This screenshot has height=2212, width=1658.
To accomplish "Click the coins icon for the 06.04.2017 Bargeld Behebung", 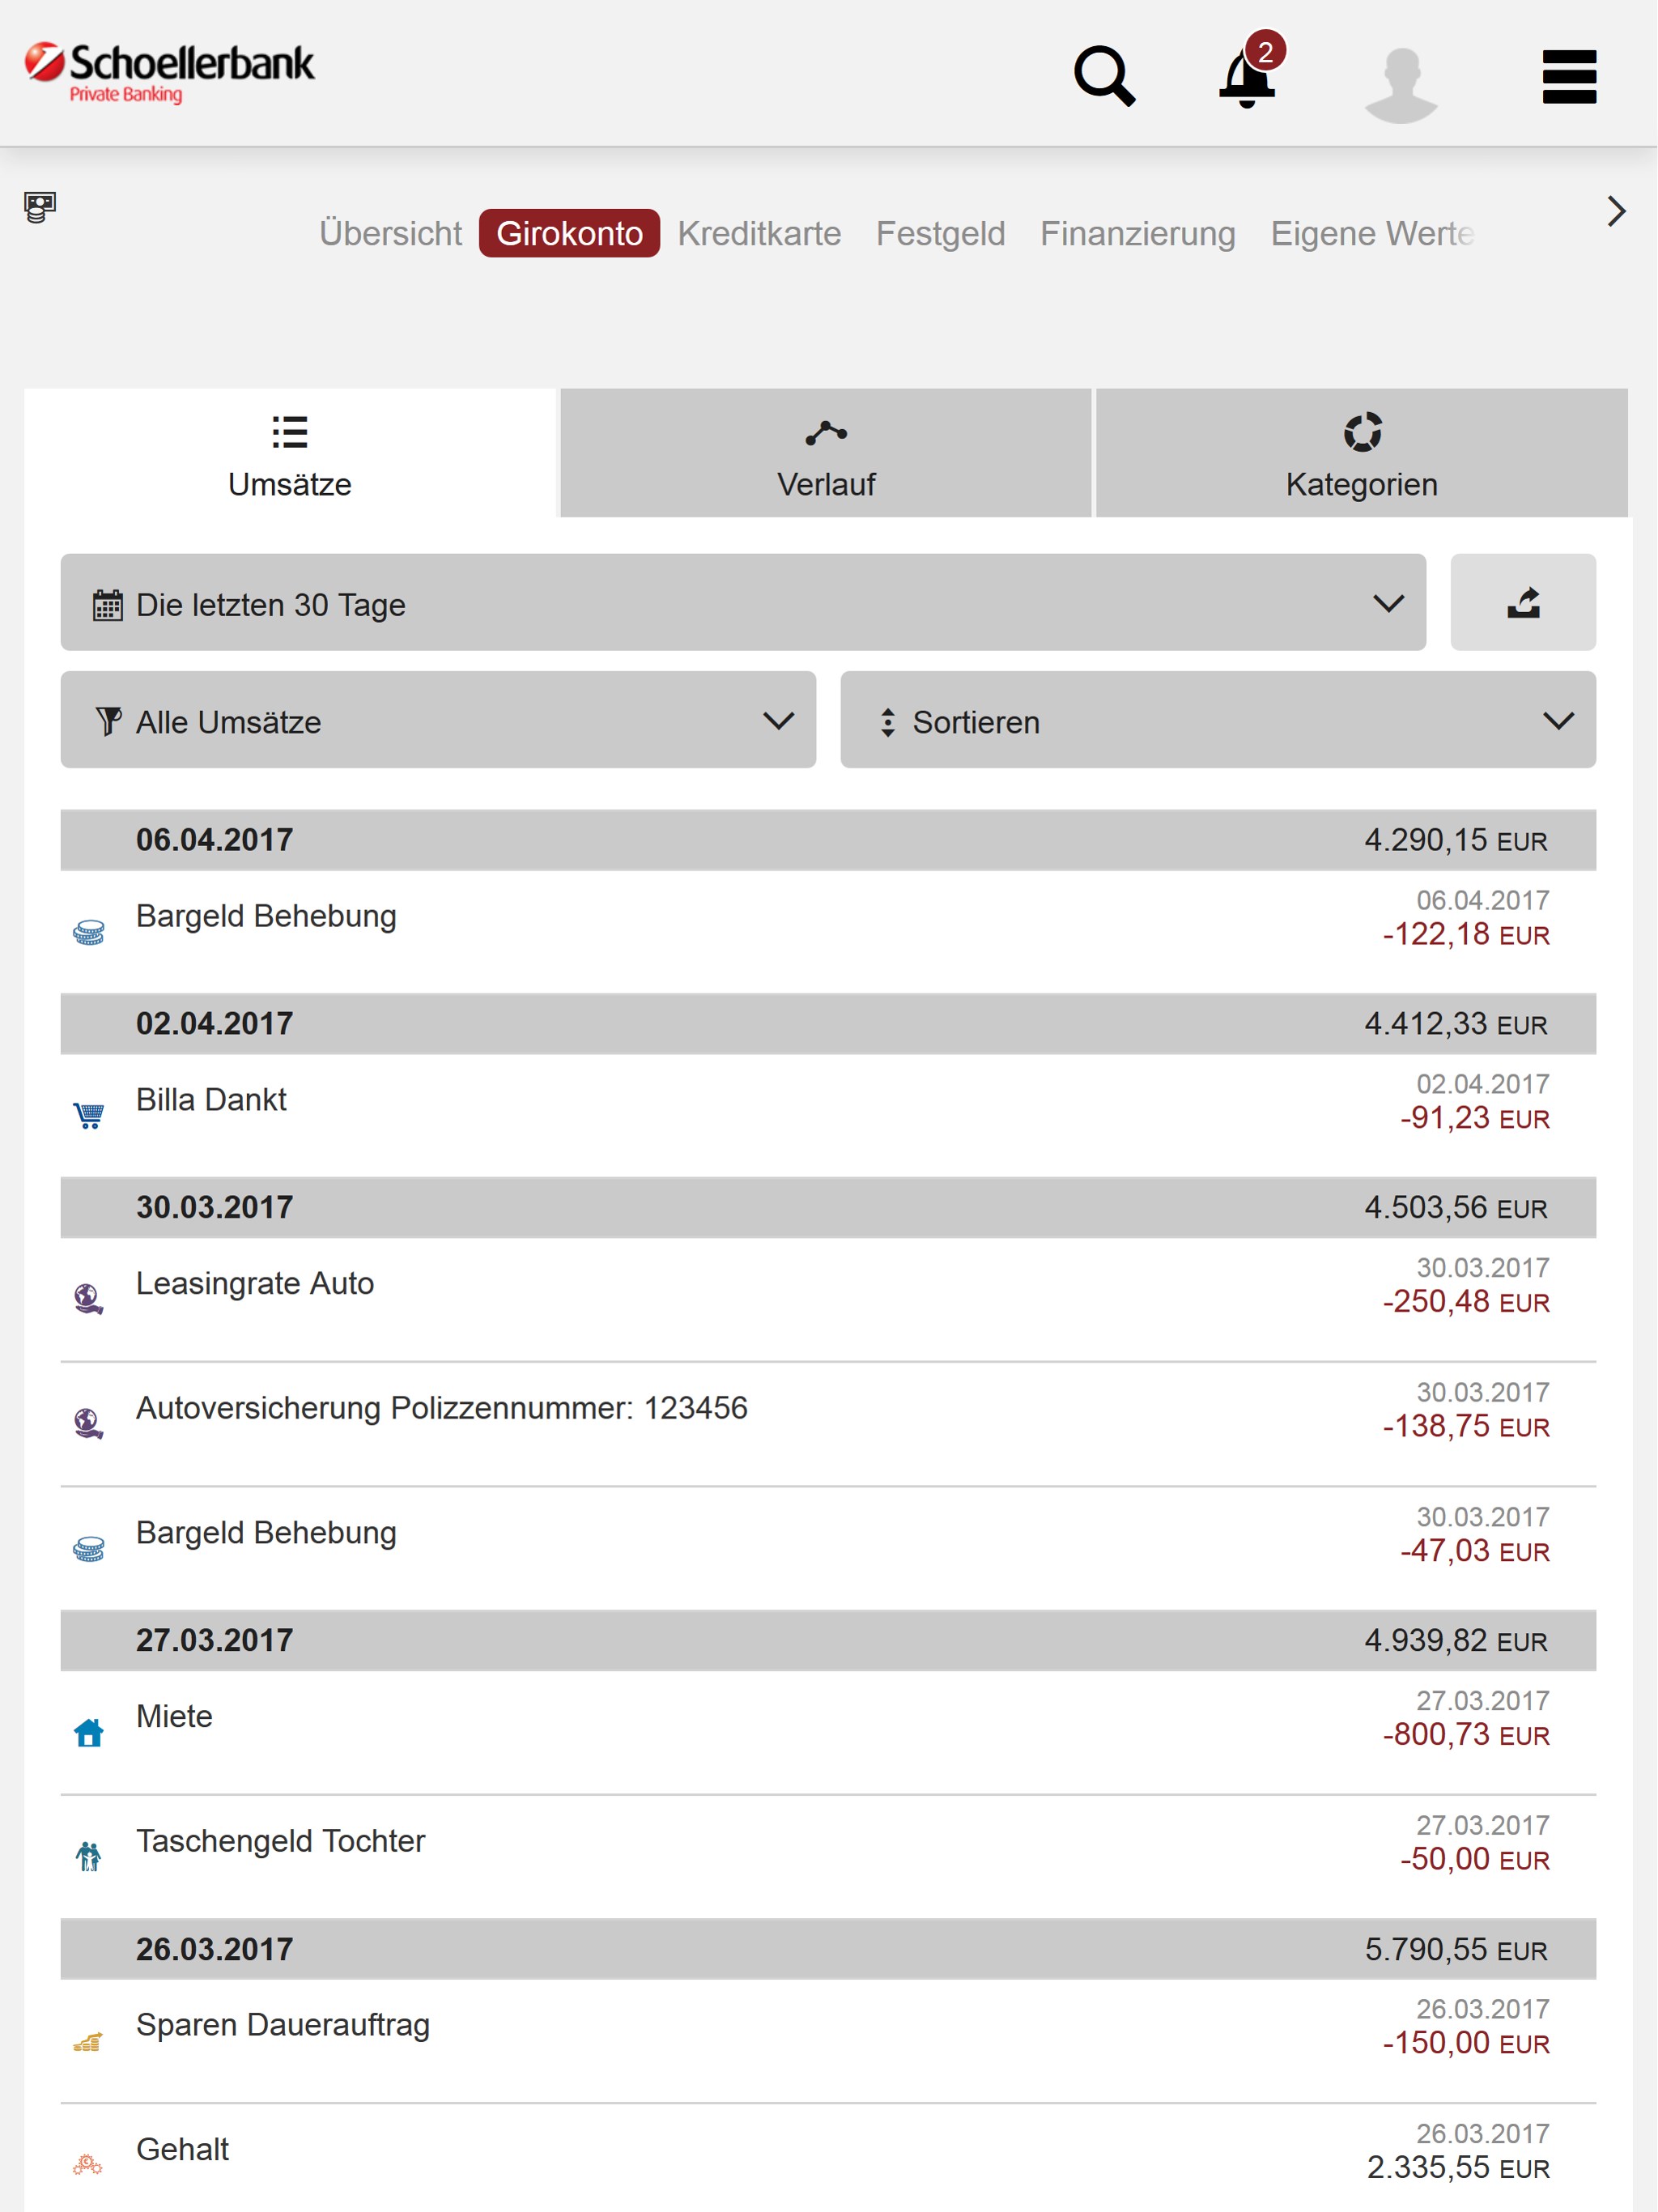I will [x=89, y=932].
